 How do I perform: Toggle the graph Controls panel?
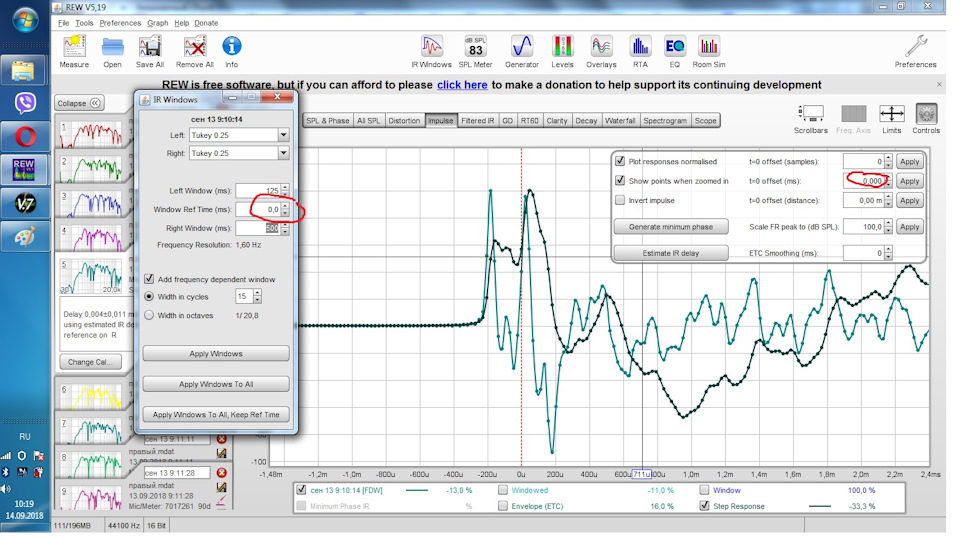[926, 114]
